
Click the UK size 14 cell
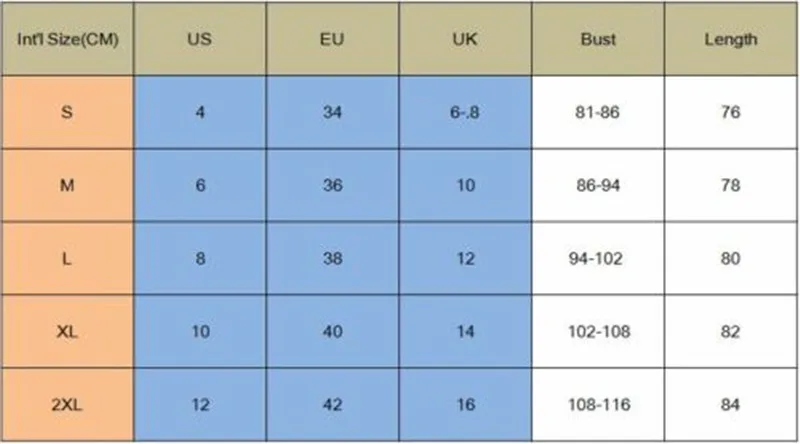point(465,331)
